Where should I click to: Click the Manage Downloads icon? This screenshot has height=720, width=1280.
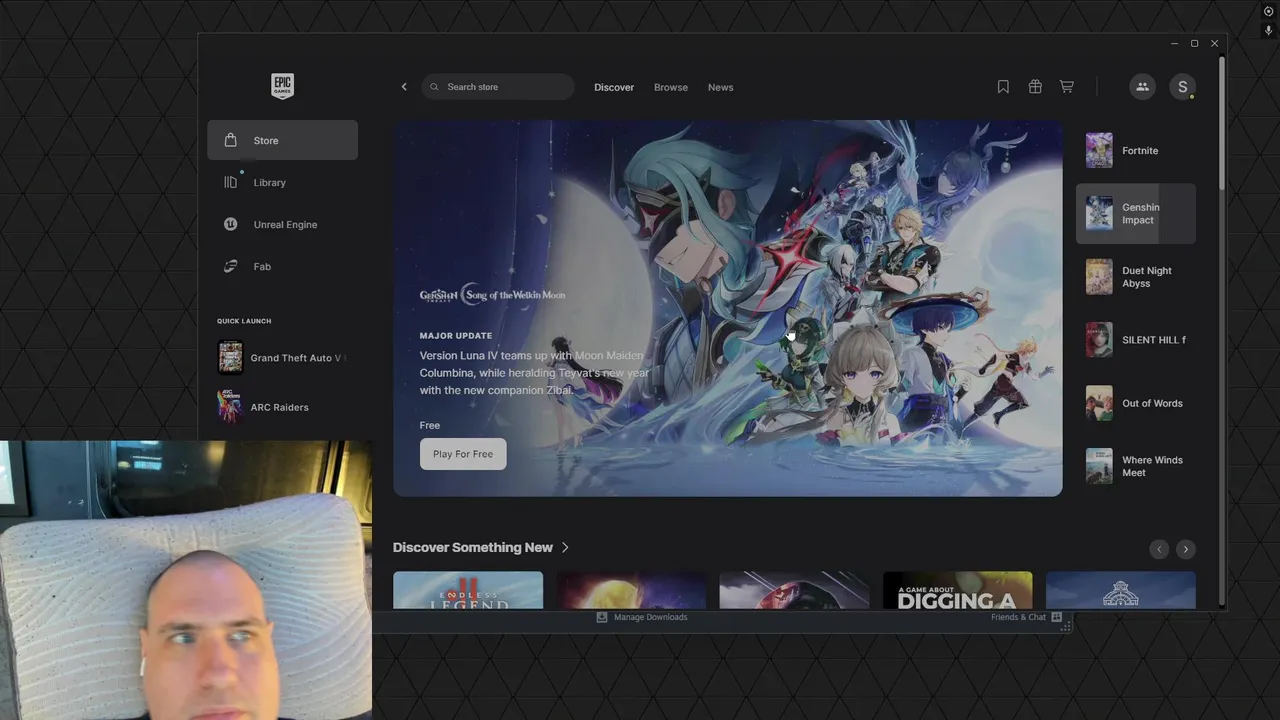pyautogui.click(x=602, y=617)
